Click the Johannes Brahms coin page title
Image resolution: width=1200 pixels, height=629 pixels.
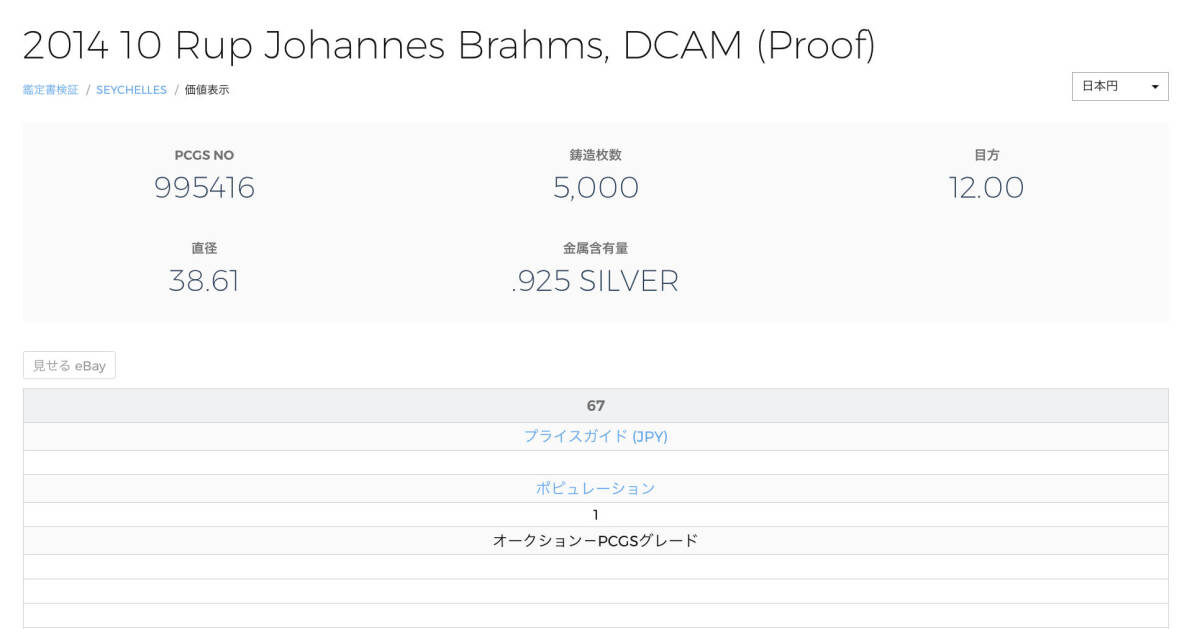[x=449, y=45]
